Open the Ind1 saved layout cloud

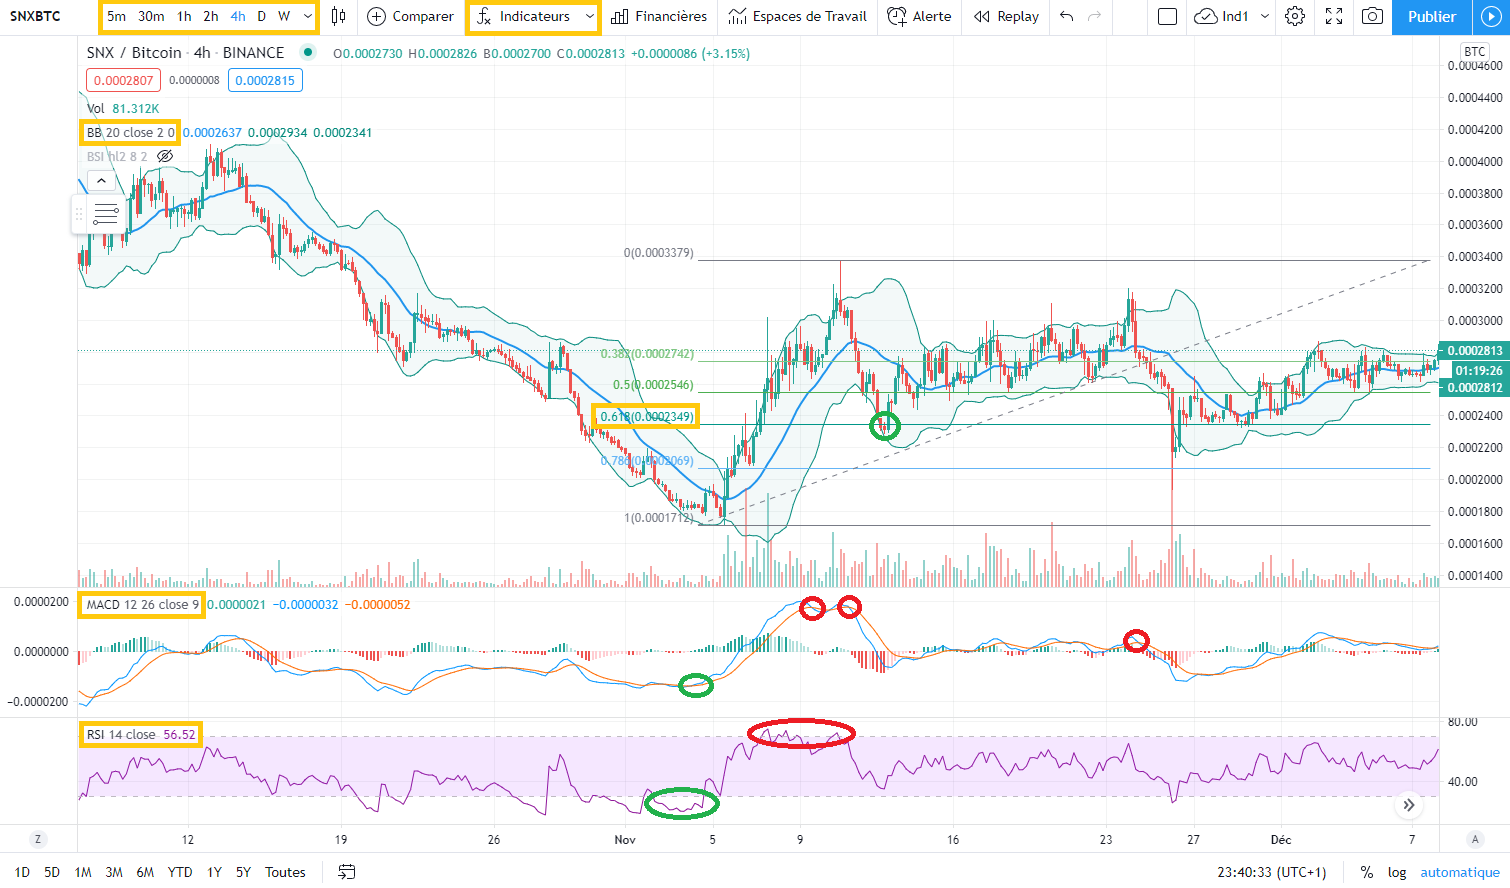1222,16
